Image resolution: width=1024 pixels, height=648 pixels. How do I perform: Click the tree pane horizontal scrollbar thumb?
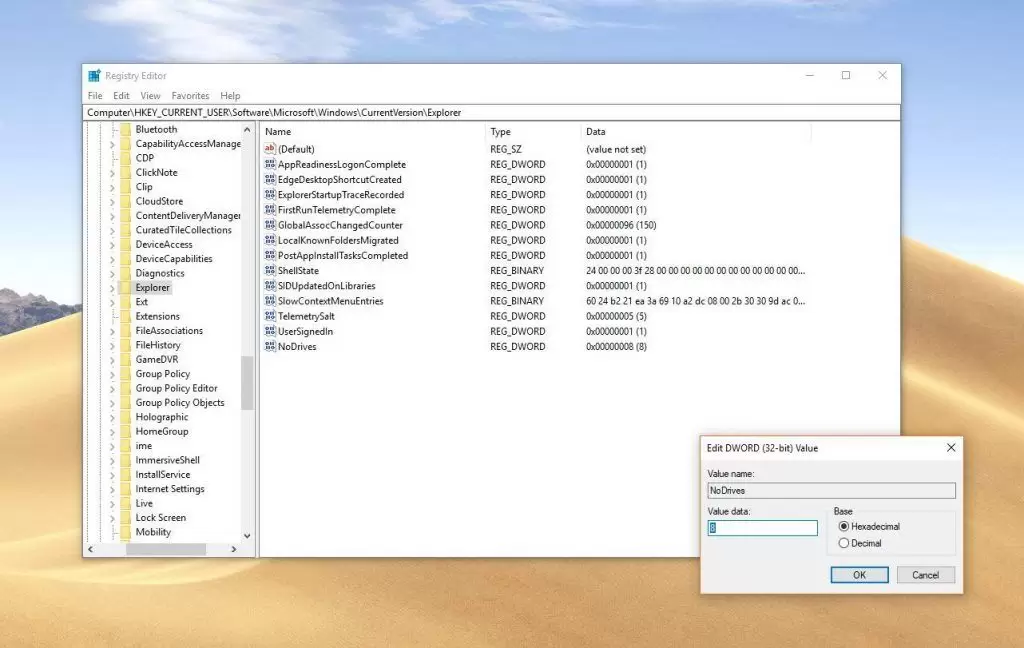point(166,549)
